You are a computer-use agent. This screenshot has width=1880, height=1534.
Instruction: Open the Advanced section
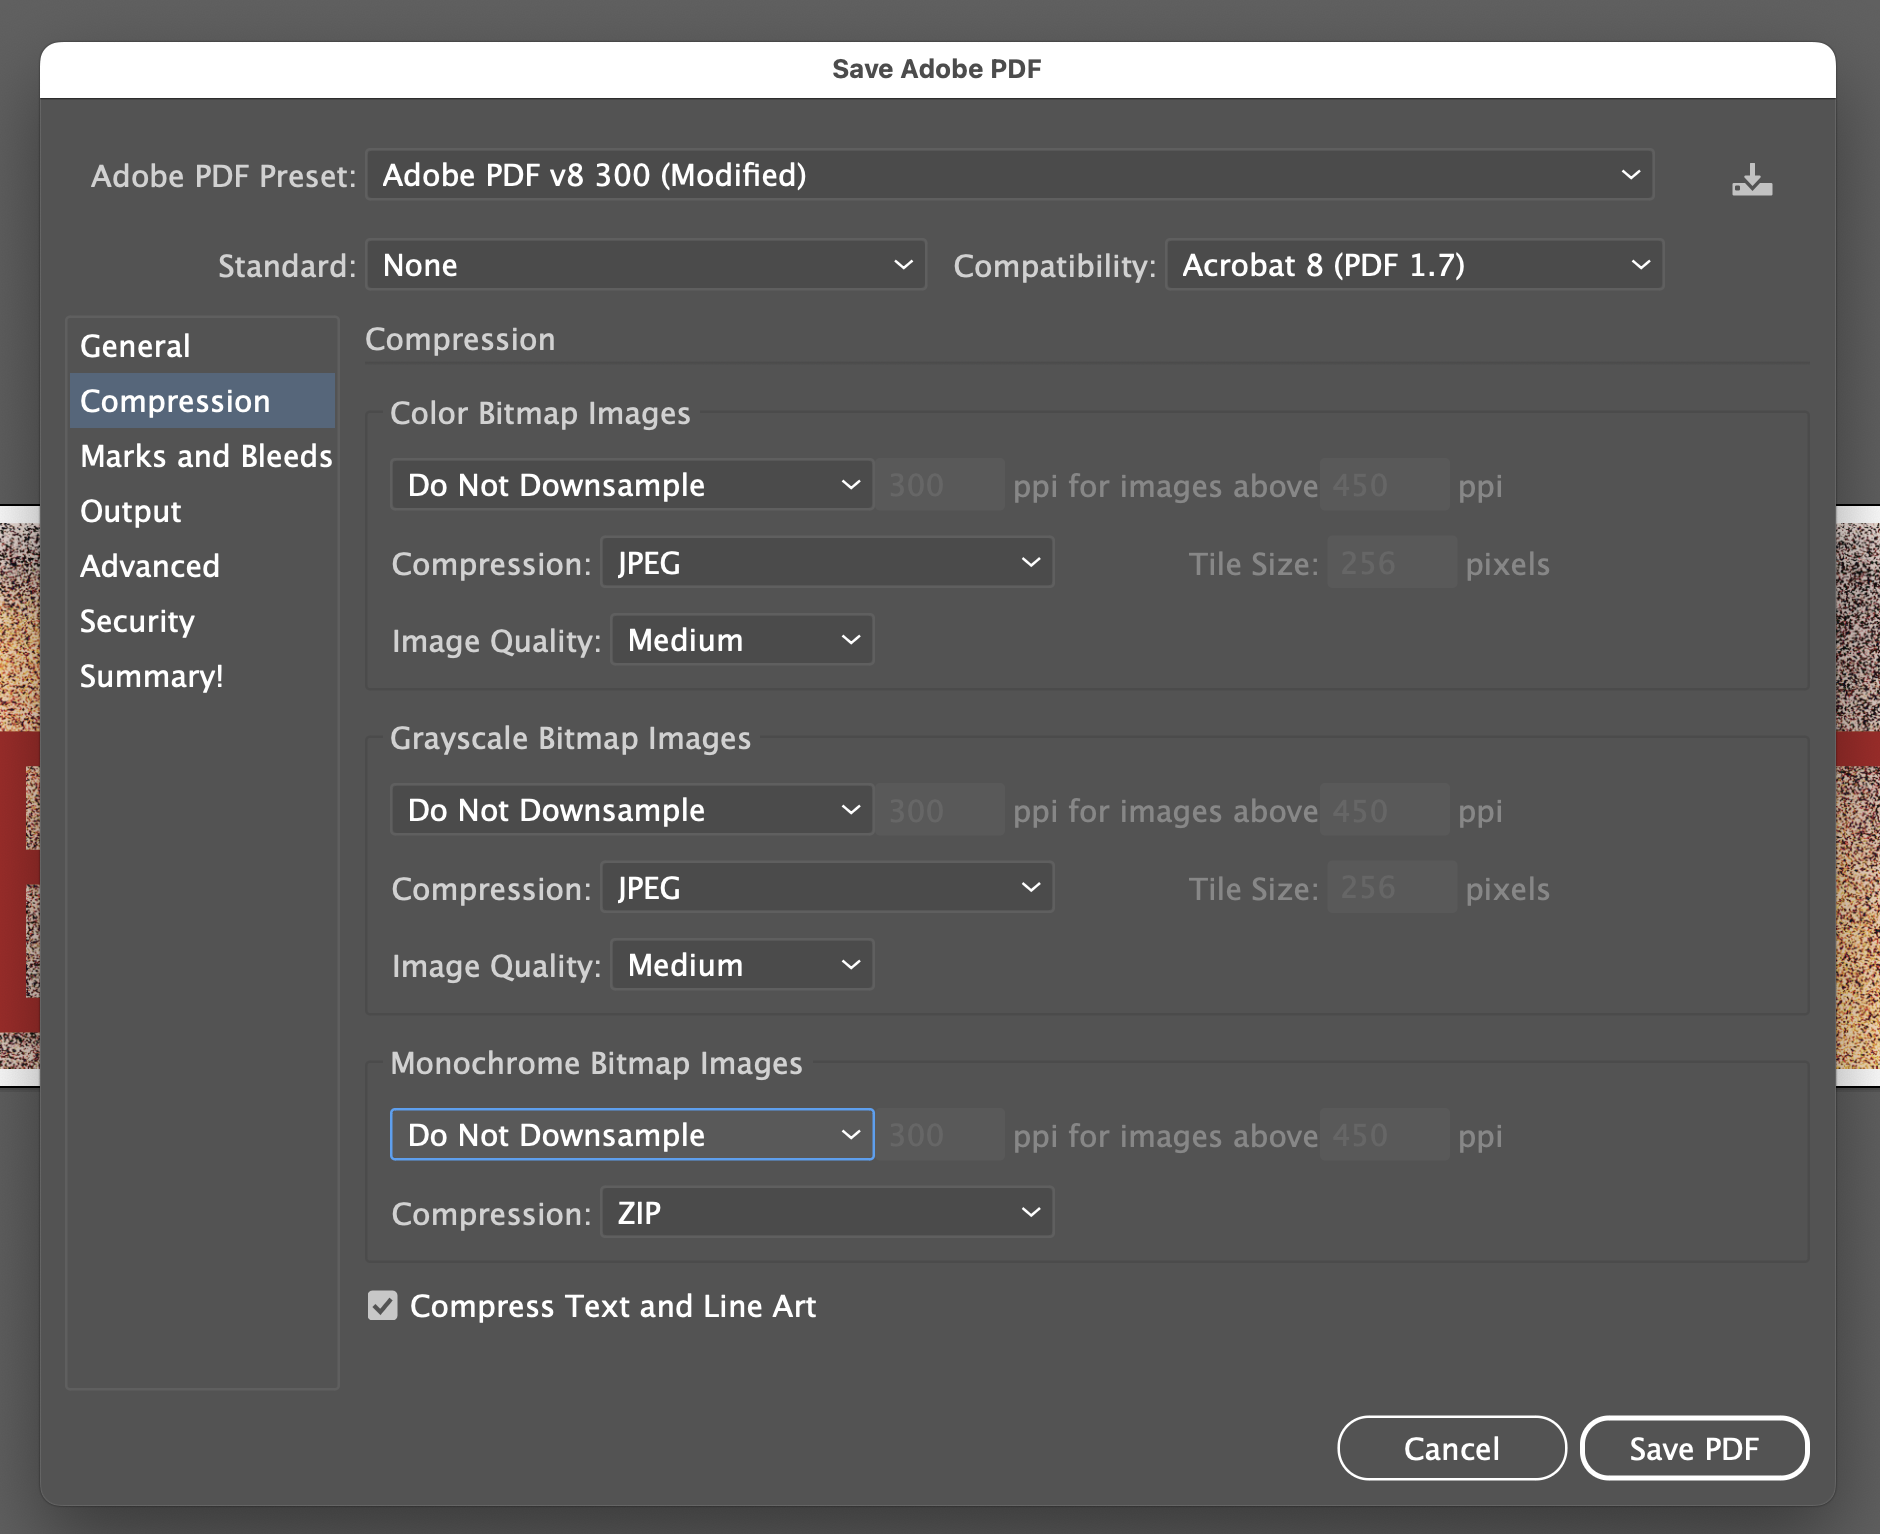click(150, 566)
